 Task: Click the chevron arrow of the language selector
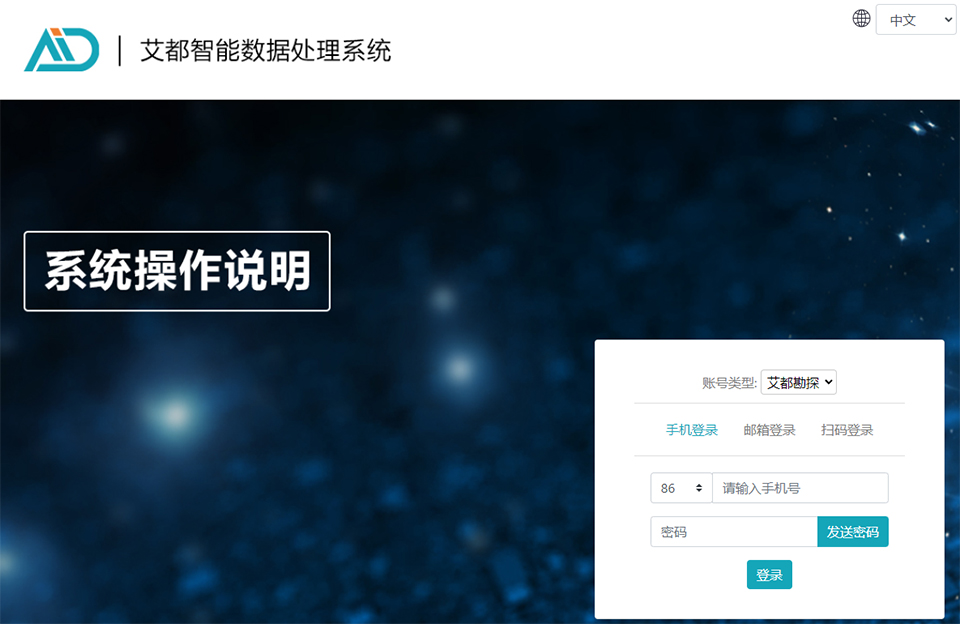[x=948, y=20]
